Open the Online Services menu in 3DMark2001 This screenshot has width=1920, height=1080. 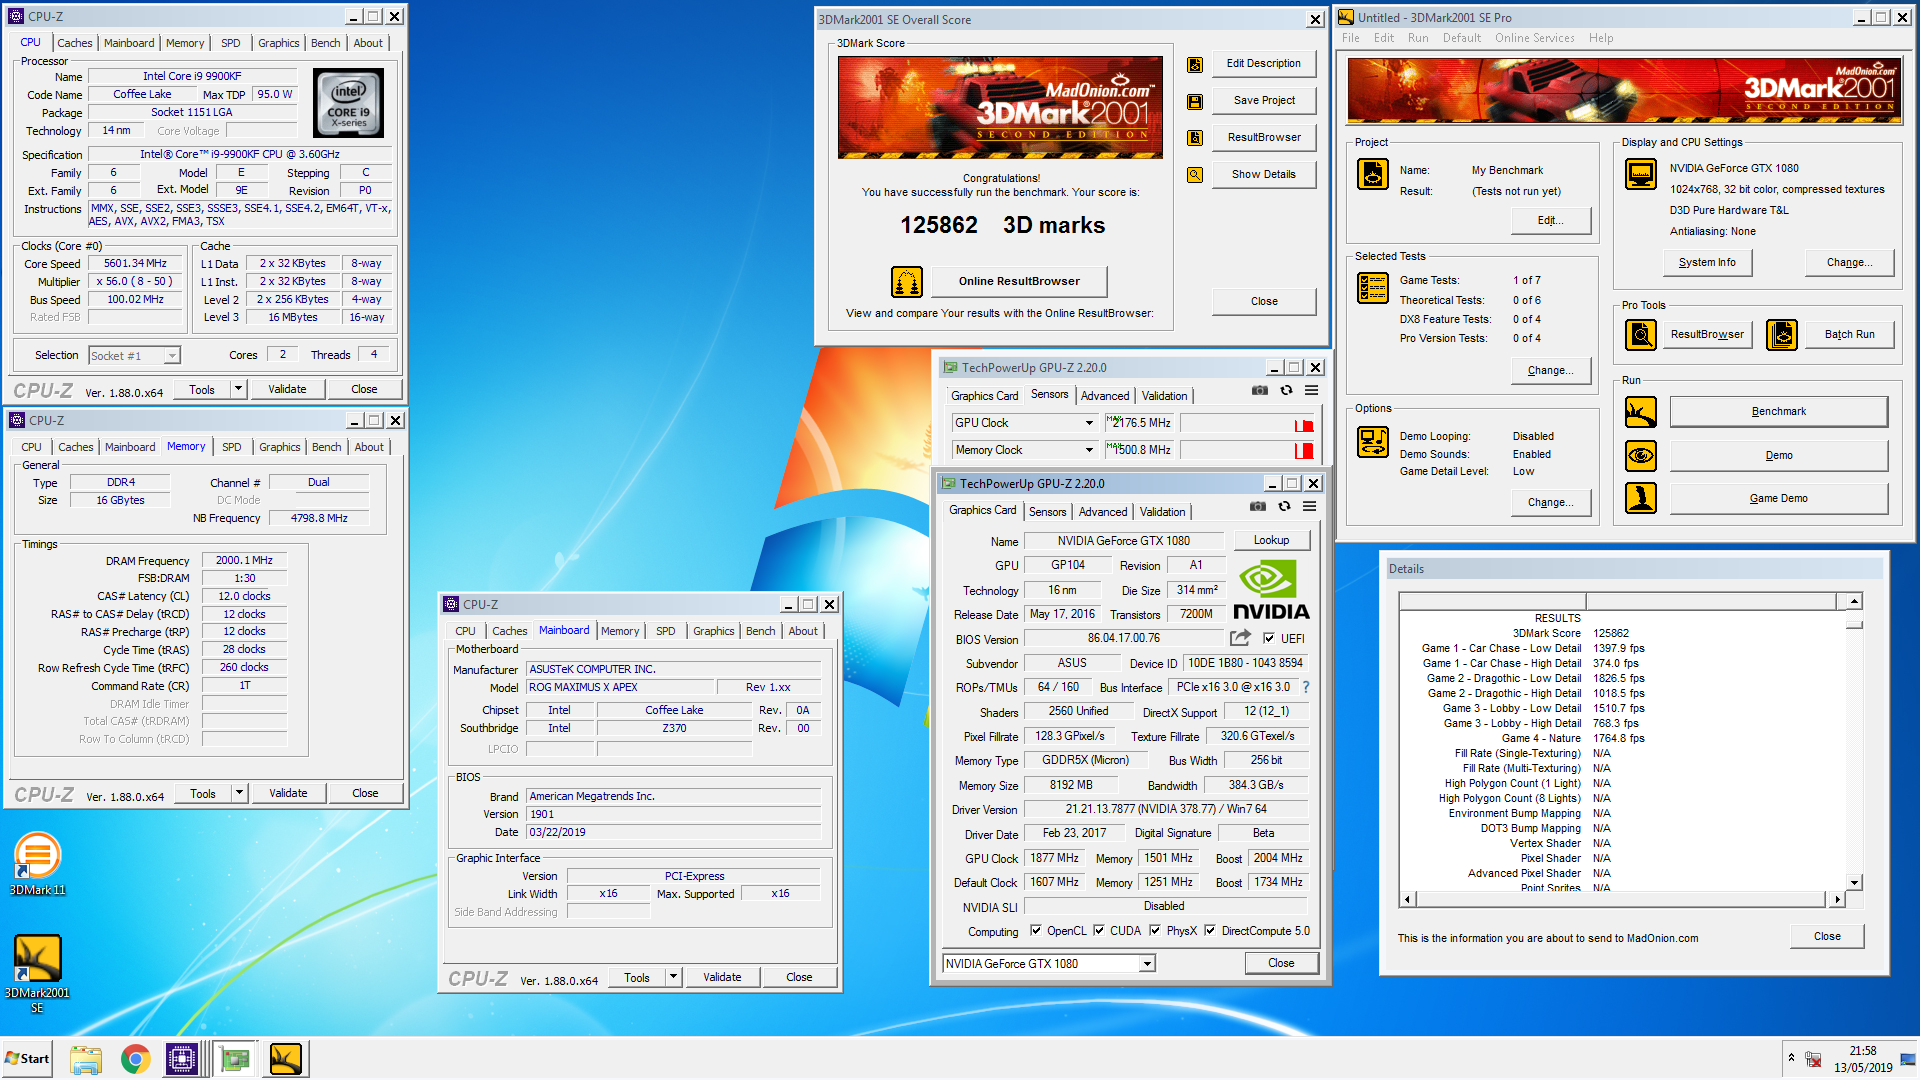(1534, 38)
